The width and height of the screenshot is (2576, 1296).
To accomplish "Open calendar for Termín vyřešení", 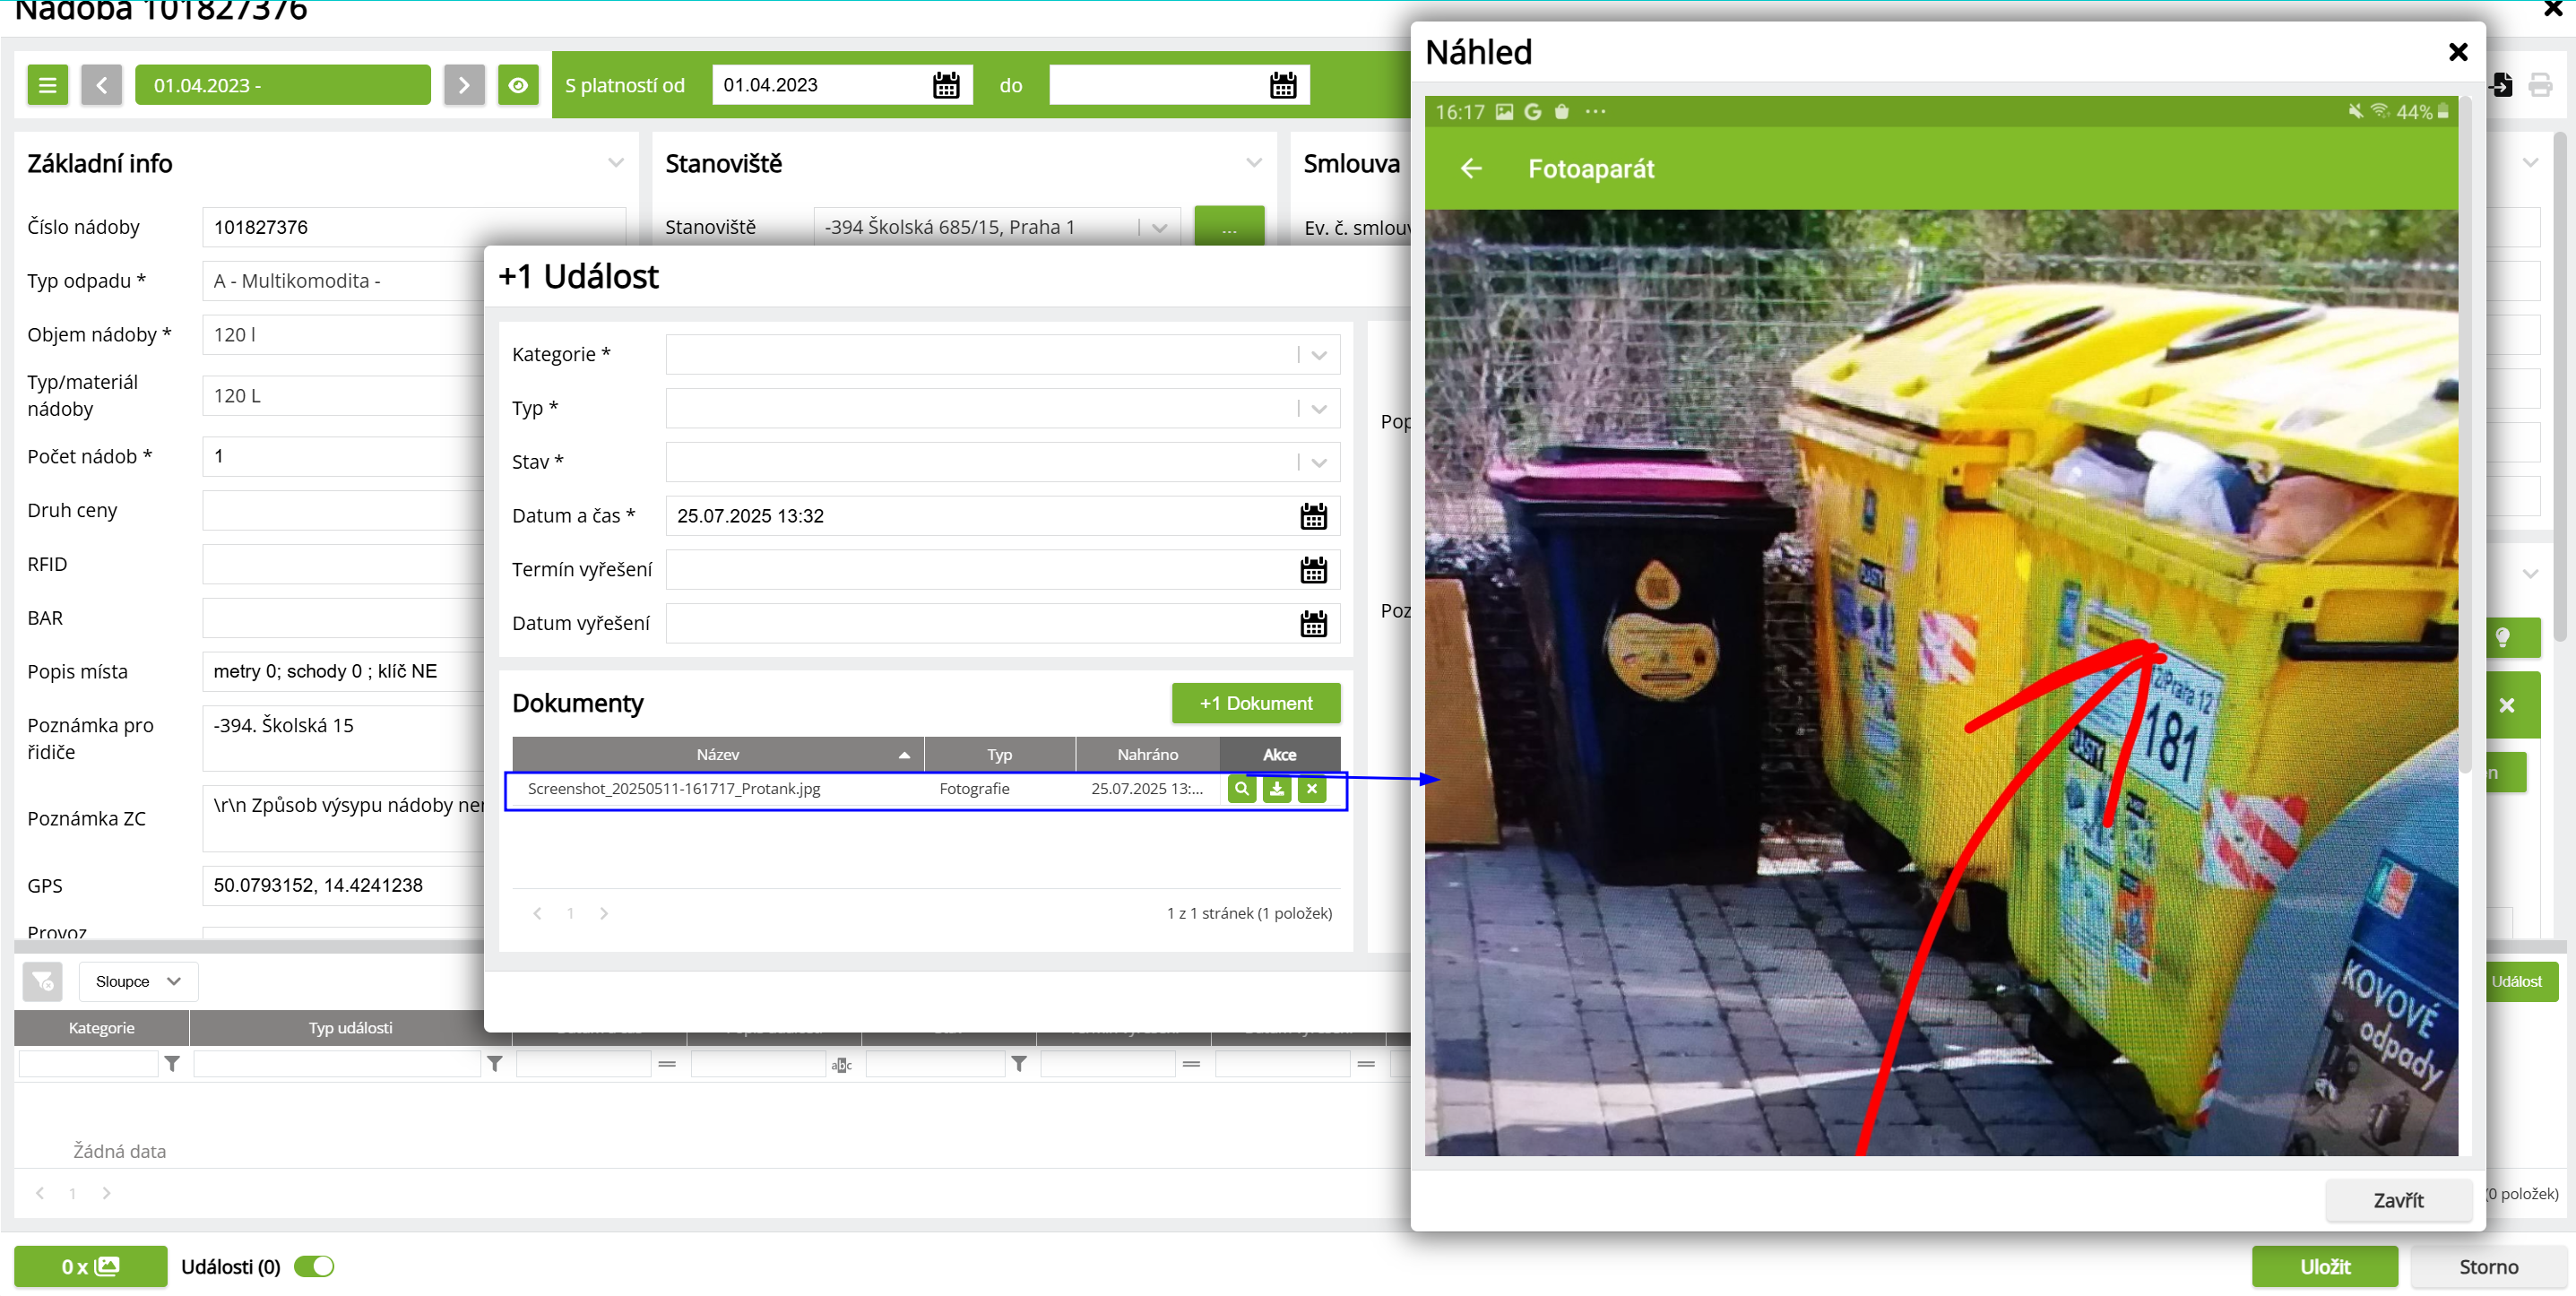I will [1313, 570].
